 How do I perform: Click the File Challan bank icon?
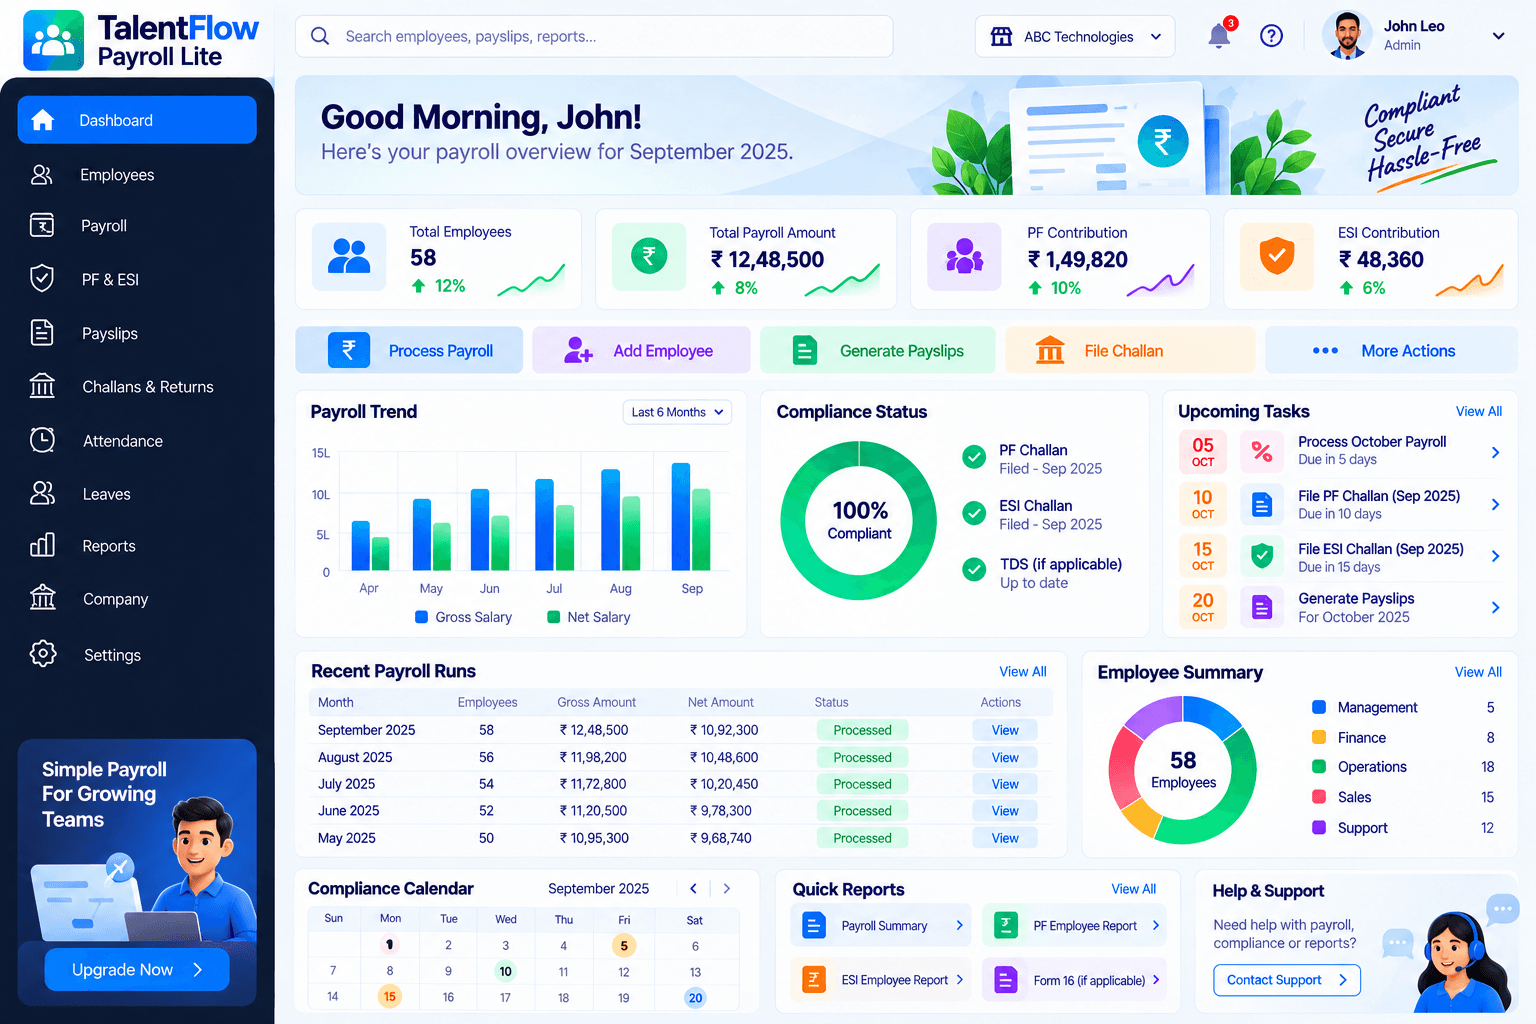coord(1050,350)
